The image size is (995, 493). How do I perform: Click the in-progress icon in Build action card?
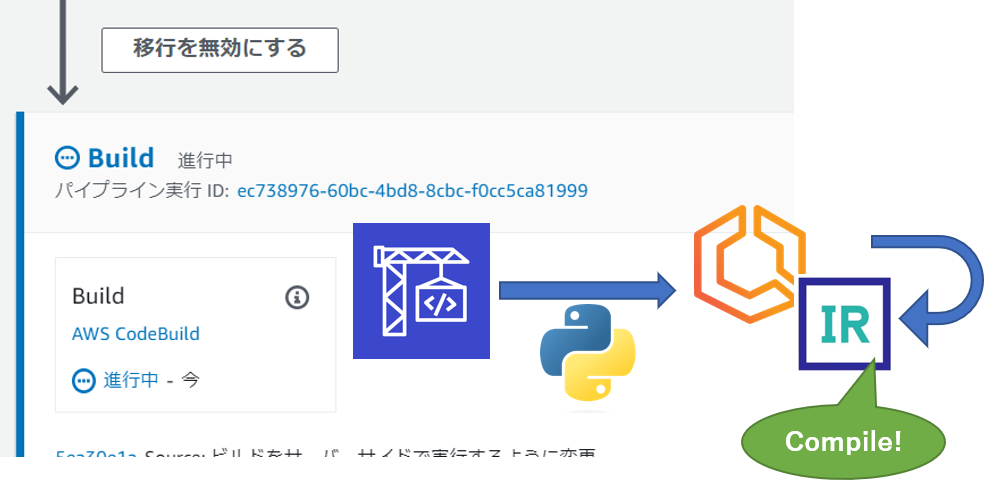coord(83,381)
